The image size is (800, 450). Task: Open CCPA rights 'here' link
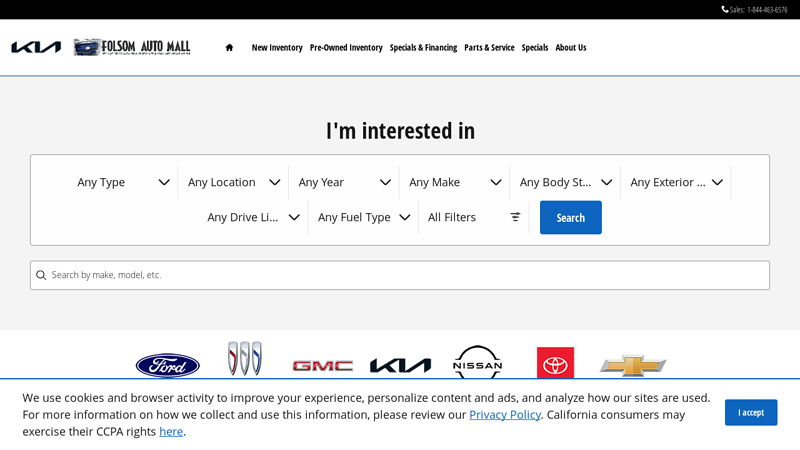click(171, 432)
